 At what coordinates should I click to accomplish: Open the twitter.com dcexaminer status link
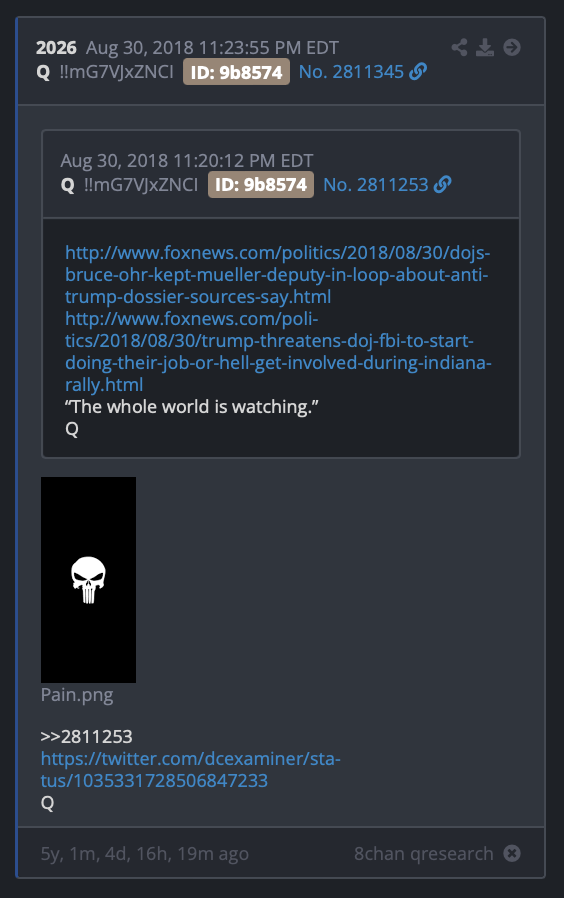click(x=191, y=769)
